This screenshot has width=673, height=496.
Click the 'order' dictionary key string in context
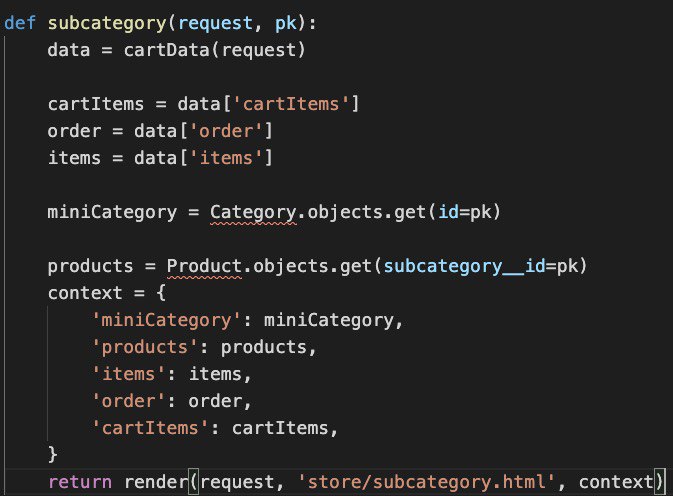point(129,401)
